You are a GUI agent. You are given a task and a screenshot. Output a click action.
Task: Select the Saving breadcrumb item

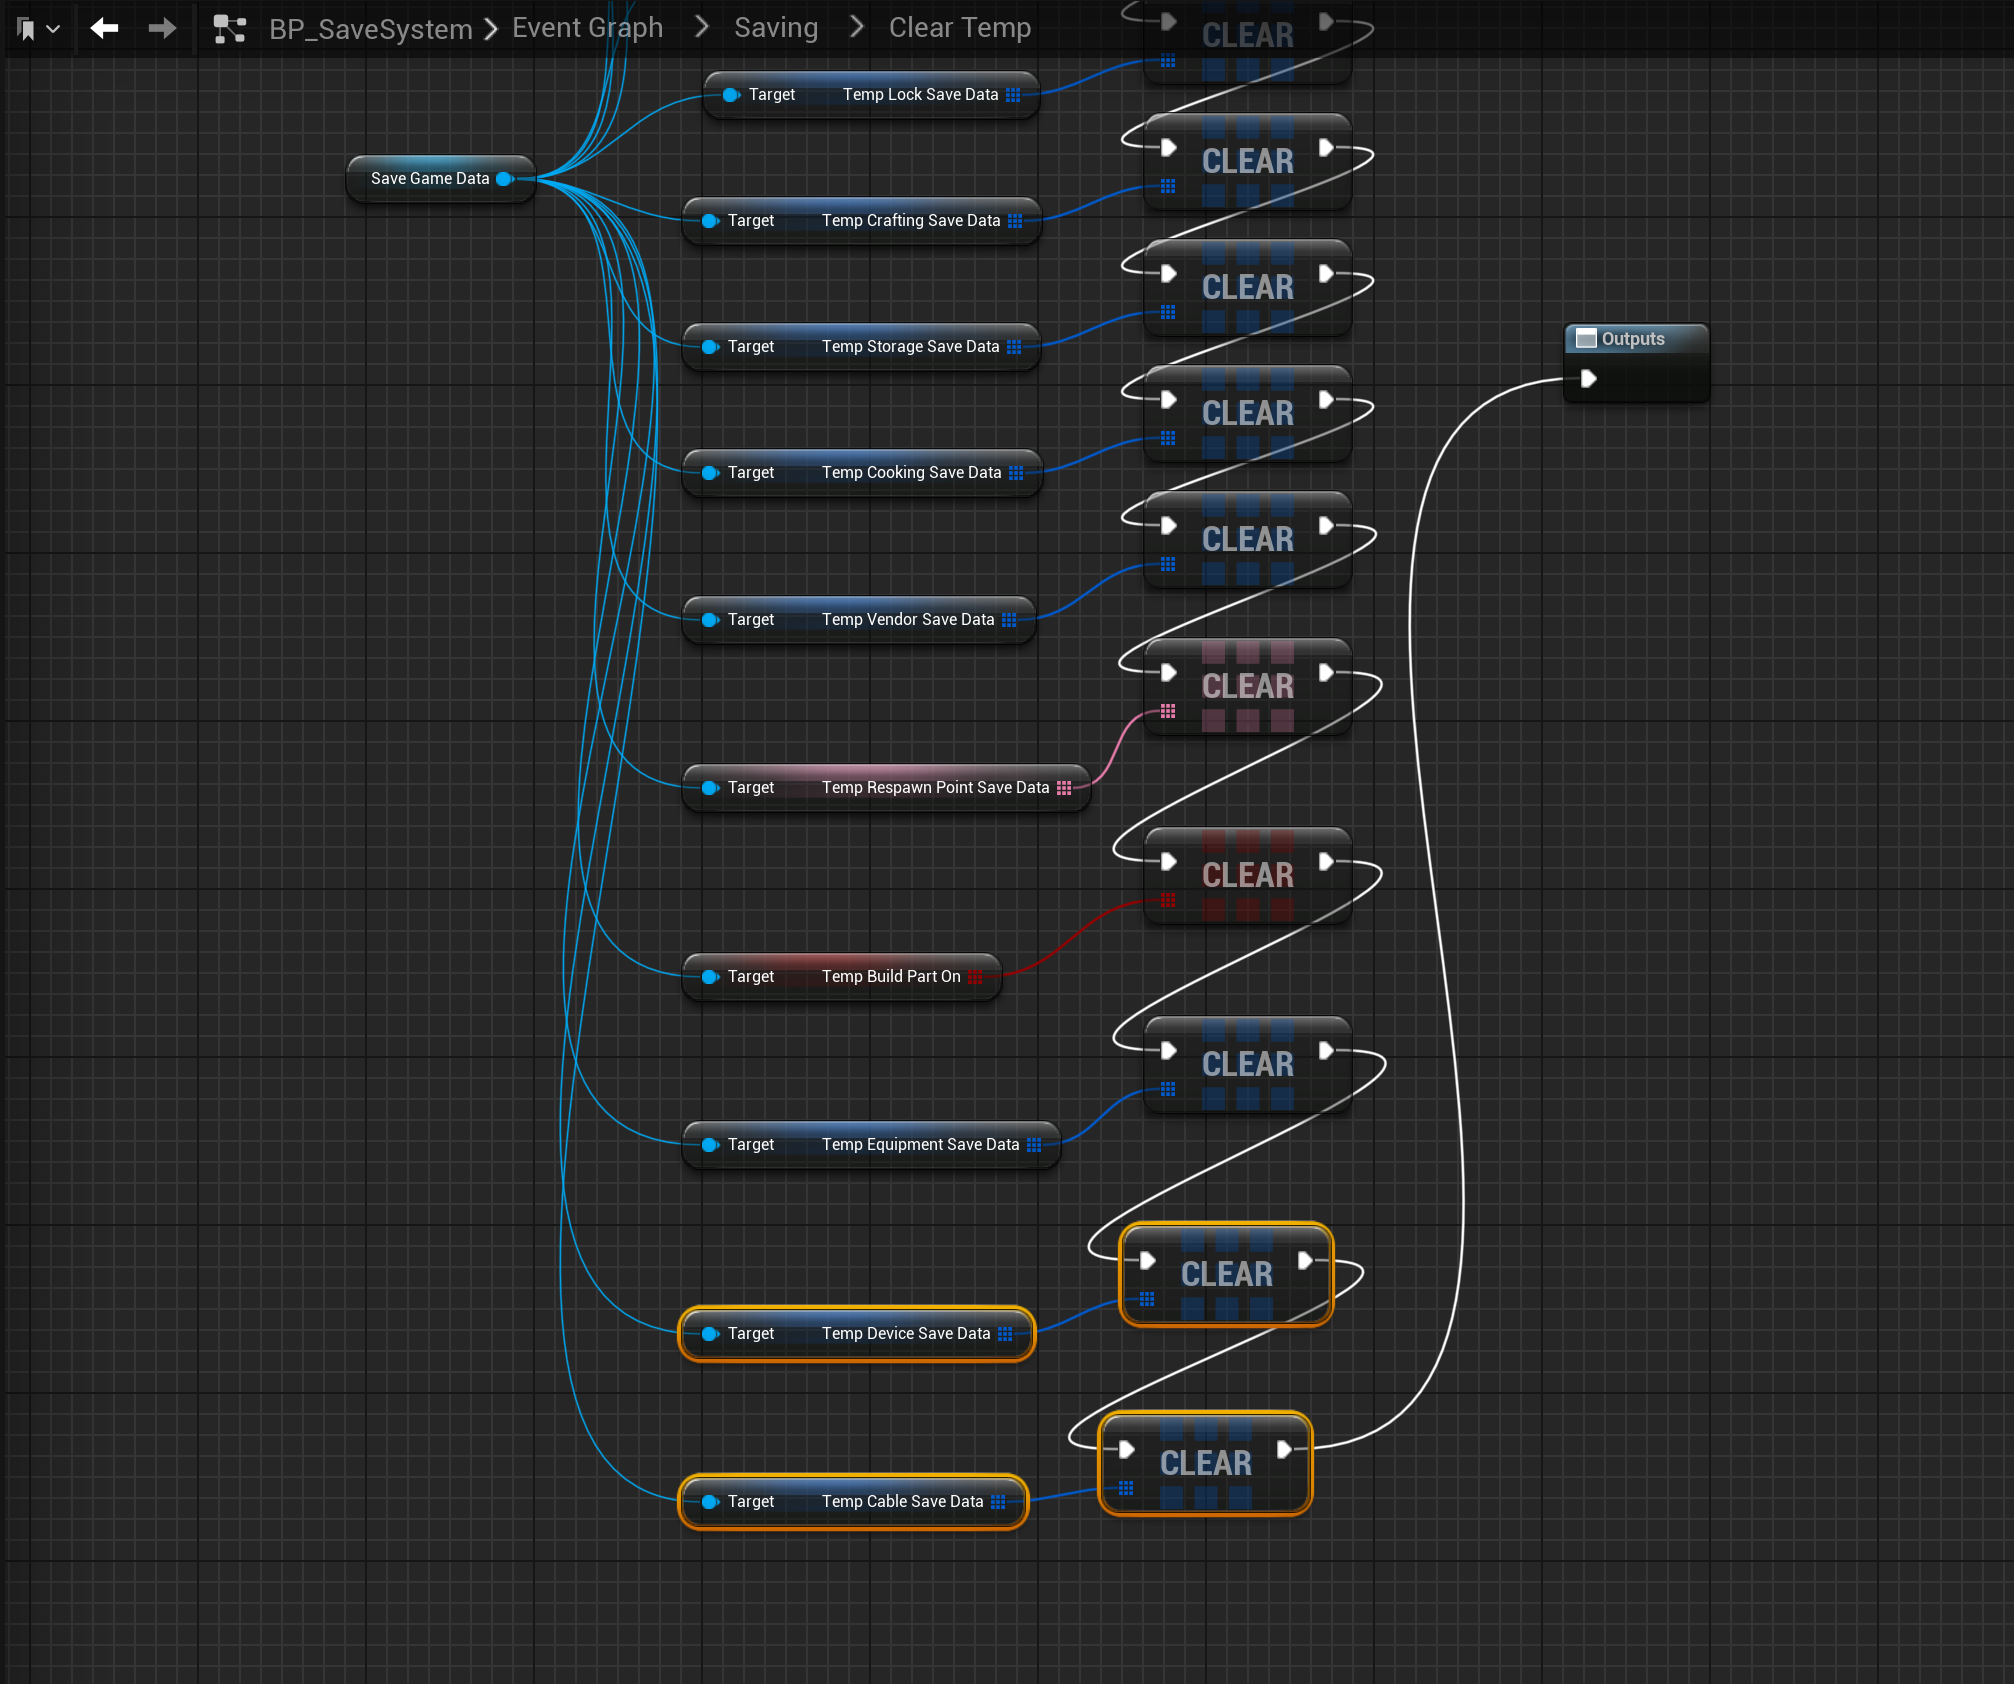point(775,28)
